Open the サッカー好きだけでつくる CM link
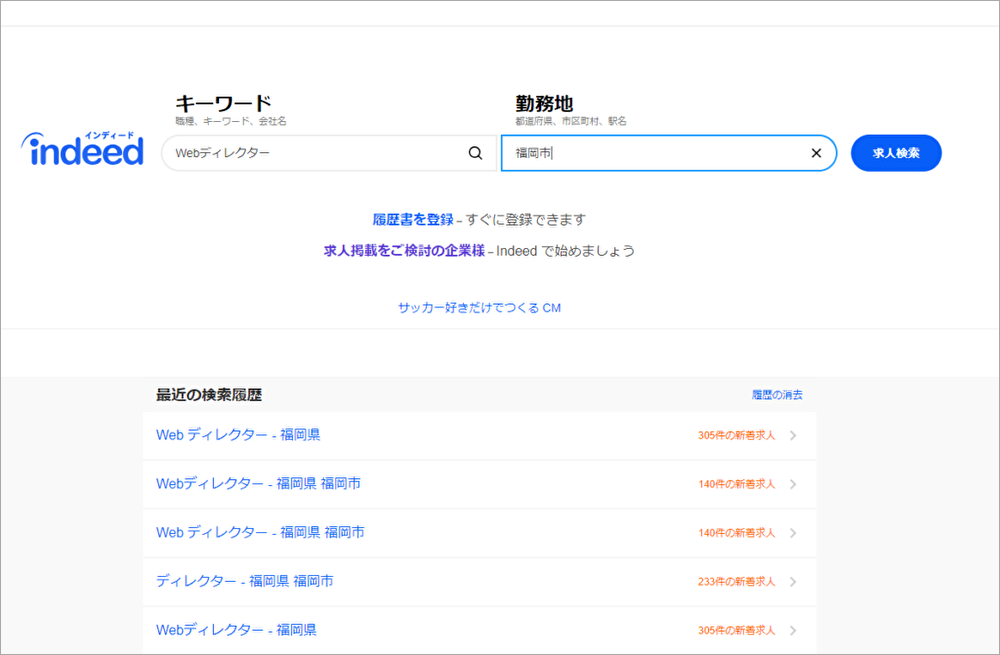 coord(480,308)
